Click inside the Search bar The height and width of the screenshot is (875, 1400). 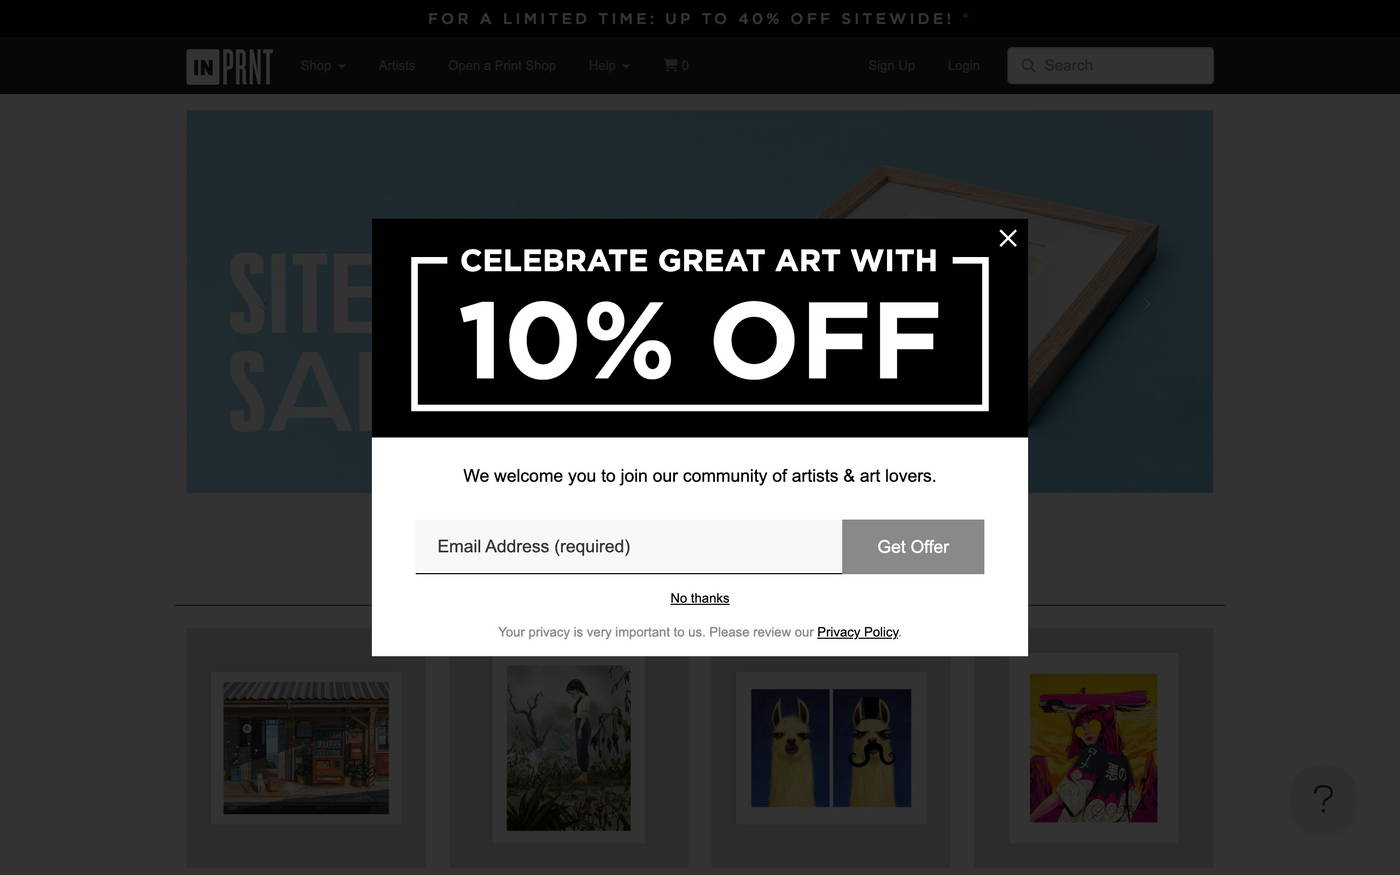point(1110,65)
